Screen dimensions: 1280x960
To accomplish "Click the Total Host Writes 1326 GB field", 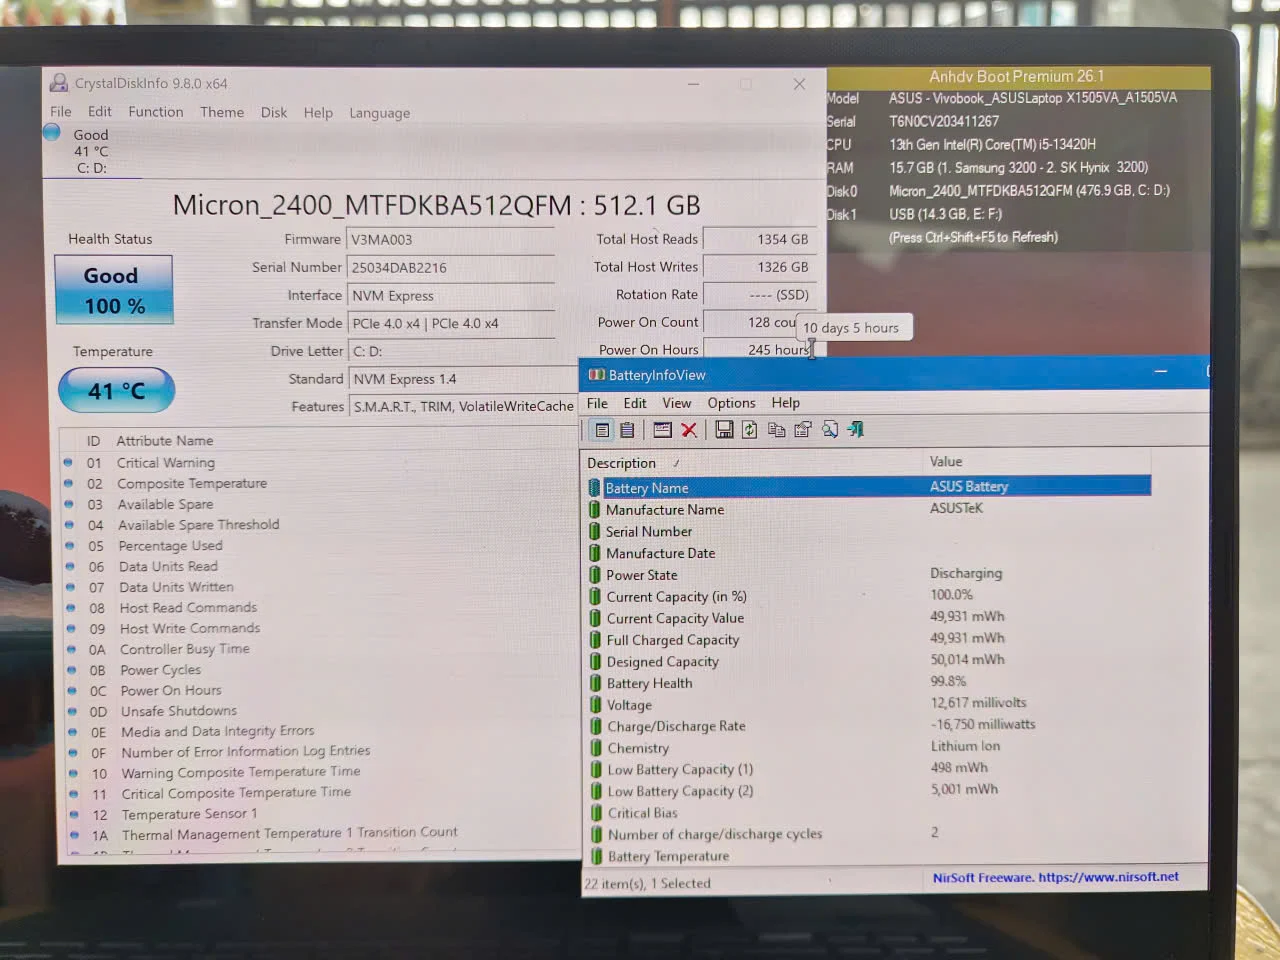I will (758, 267).
